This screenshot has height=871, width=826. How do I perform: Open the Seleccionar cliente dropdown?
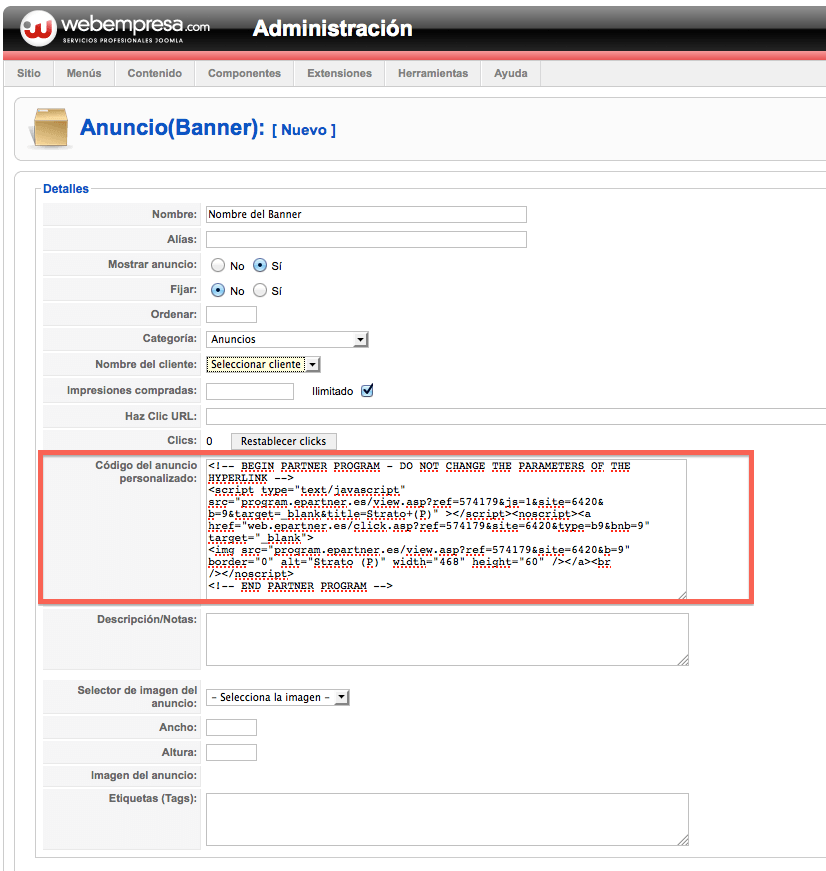click(x=263, y=364)
